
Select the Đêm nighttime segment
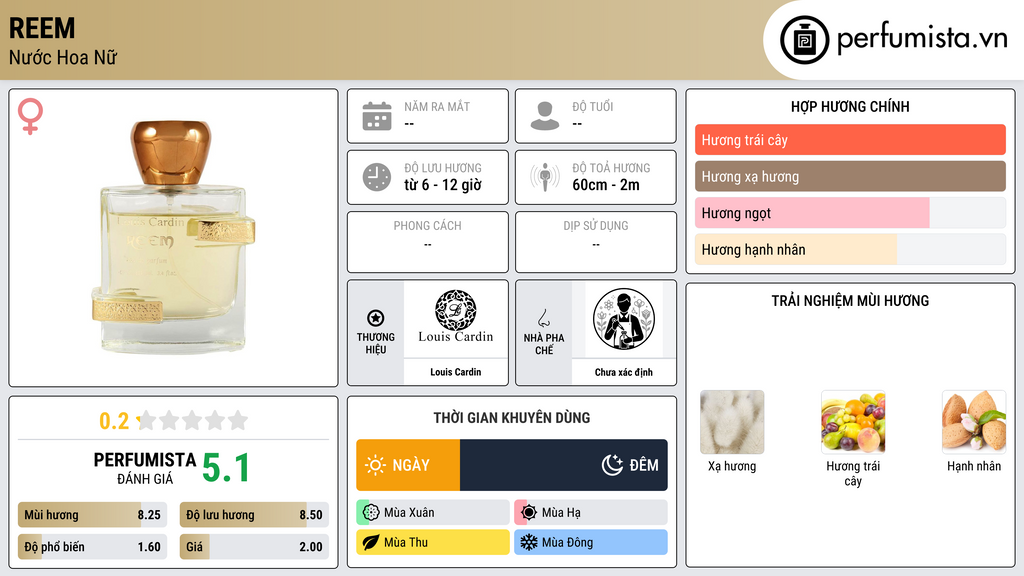564,465
